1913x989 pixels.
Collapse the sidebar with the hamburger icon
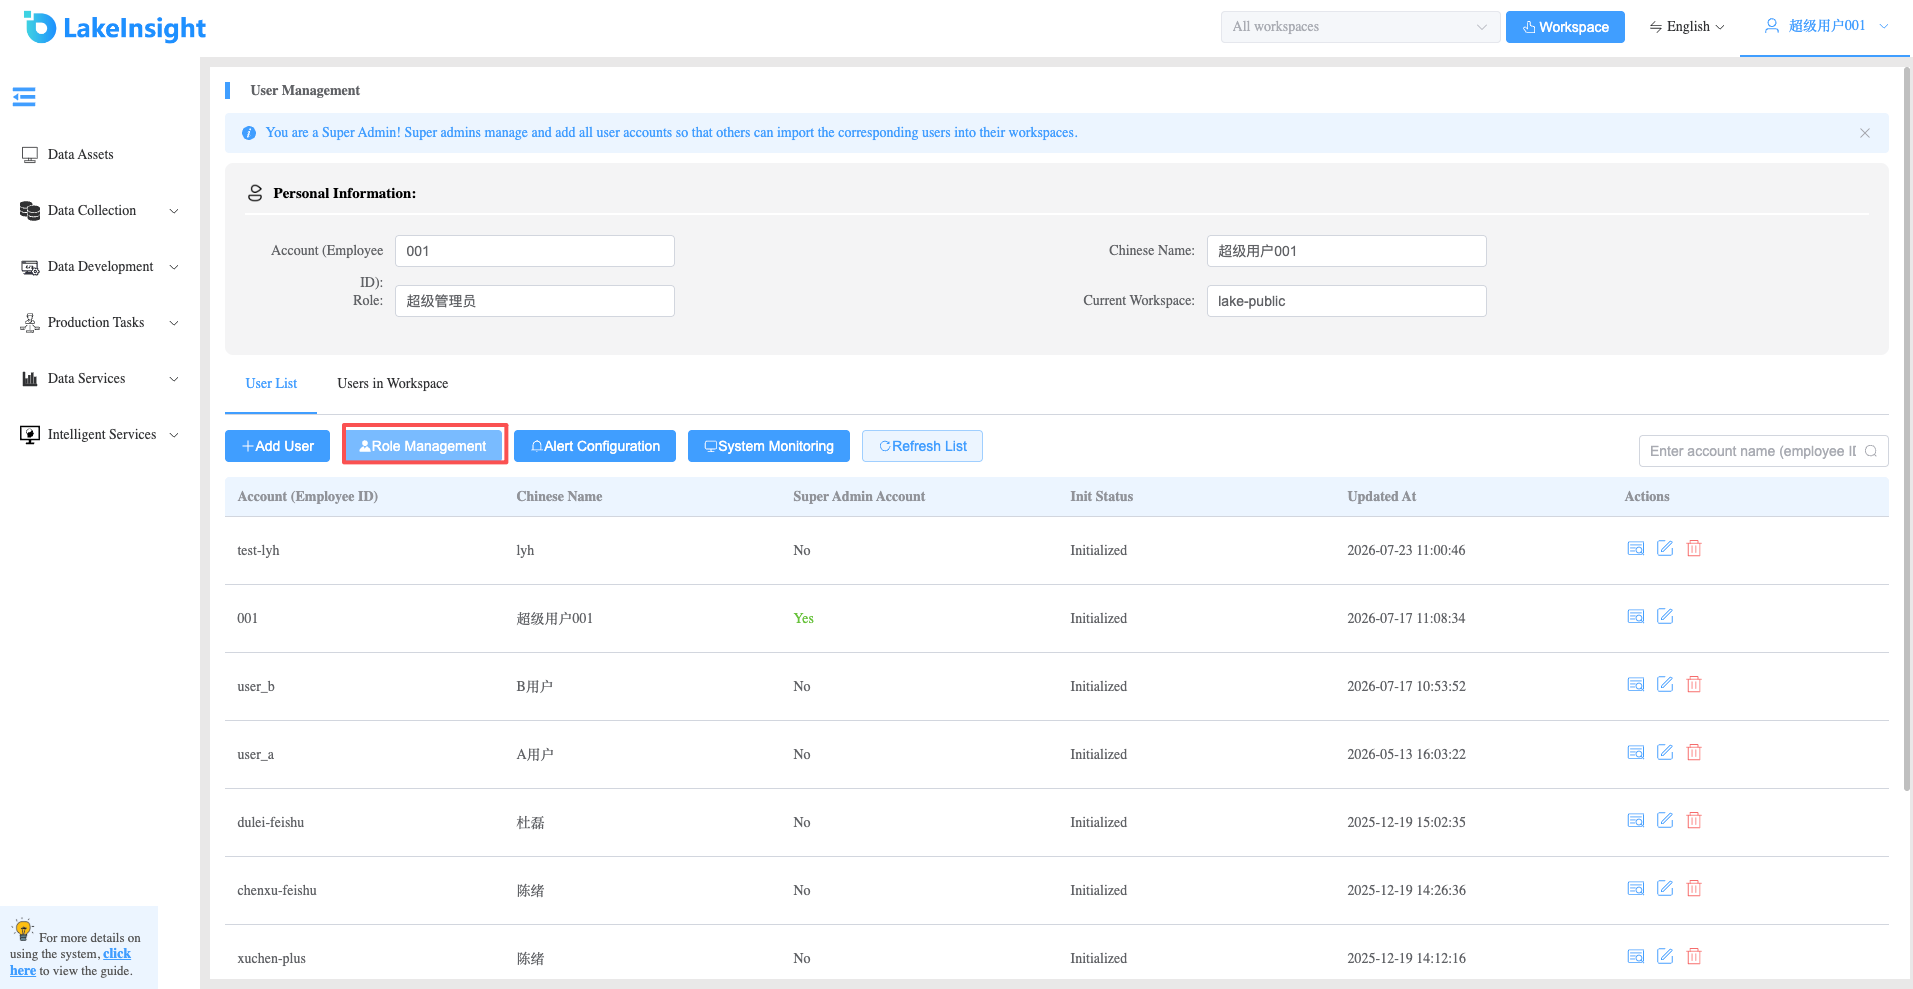tap(24, 97)
